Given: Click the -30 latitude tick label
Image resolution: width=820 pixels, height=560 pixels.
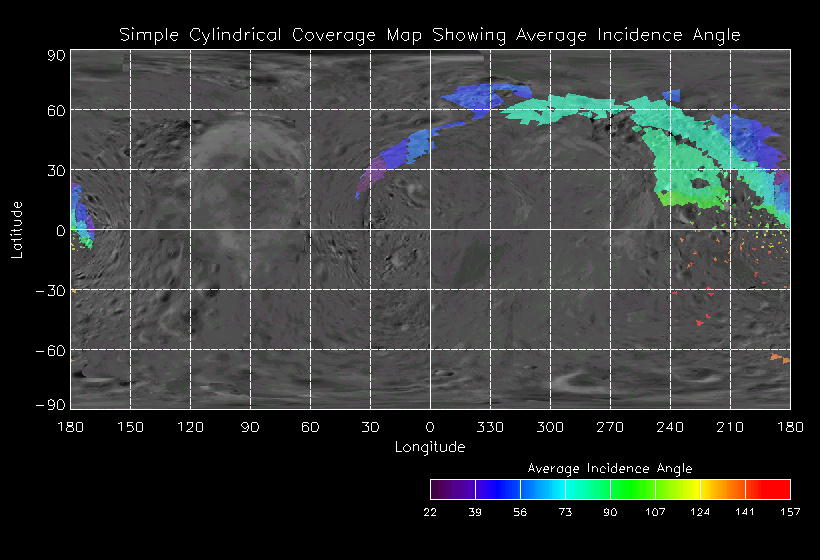Looking at the screenshot, I should coord(52,290).
